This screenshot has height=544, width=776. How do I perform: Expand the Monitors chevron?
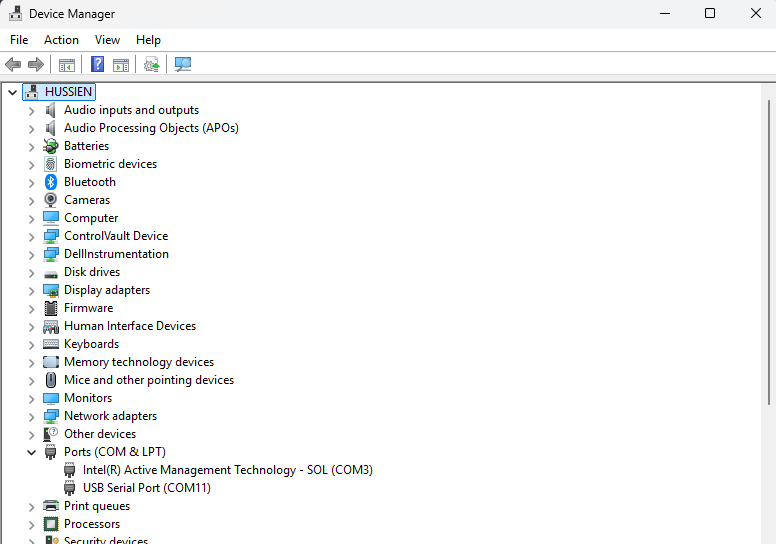(x=31, y=399)
